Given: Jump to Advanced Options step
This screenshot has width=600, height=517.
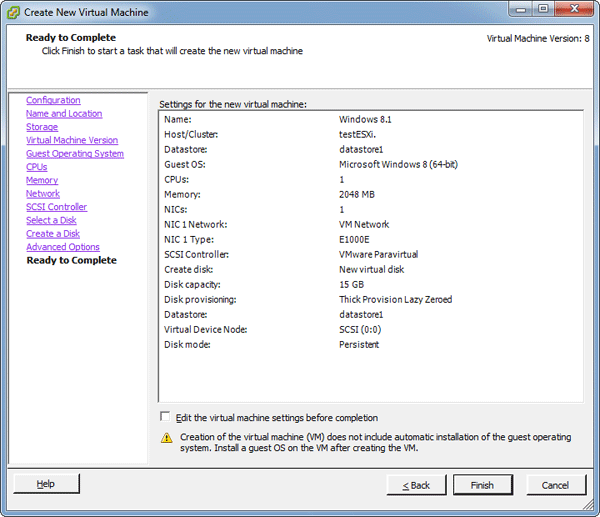Looking at the screenshot, I should pyautogui.click(x=63, y=247).
